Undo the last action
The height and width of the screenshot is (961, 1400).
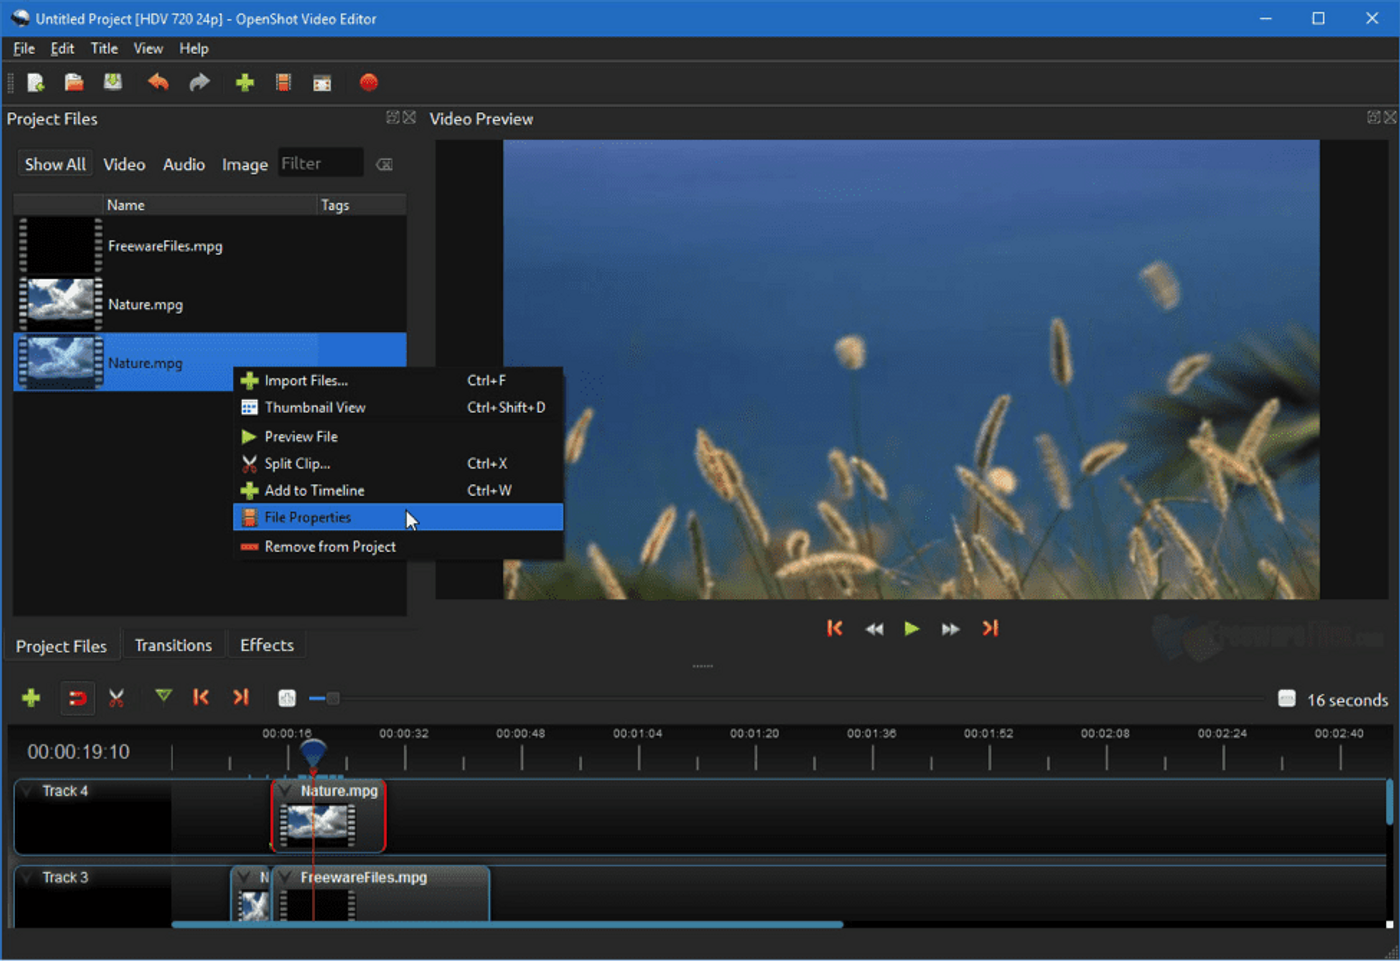tap(158, 82)
